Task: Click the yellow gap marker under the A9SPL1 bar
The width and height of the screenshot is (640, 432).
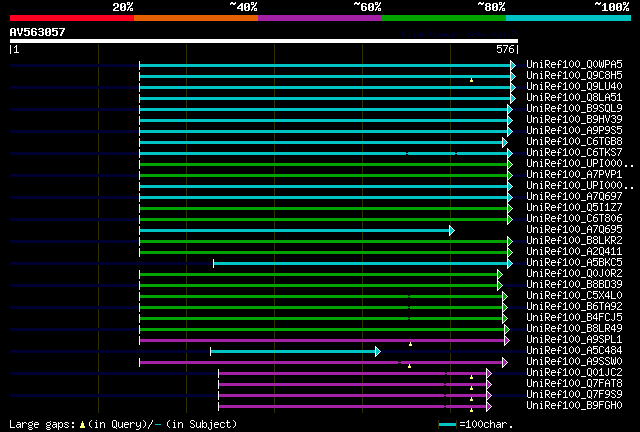Action: (x=411, y=345)
